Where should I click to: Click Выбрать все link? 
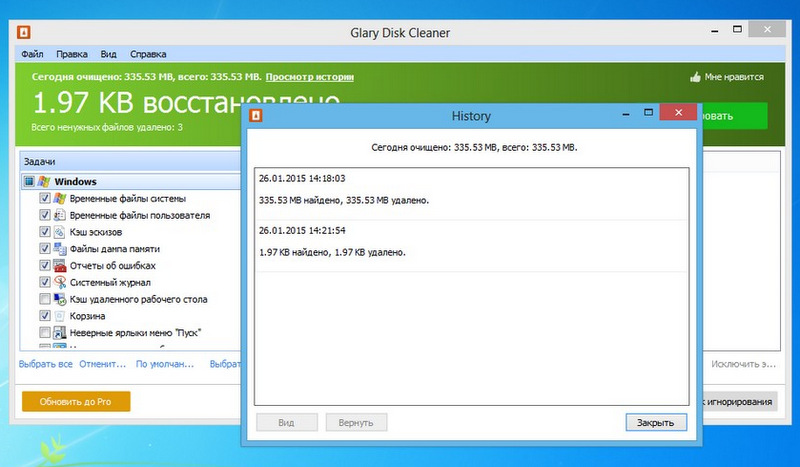(45, 364)
